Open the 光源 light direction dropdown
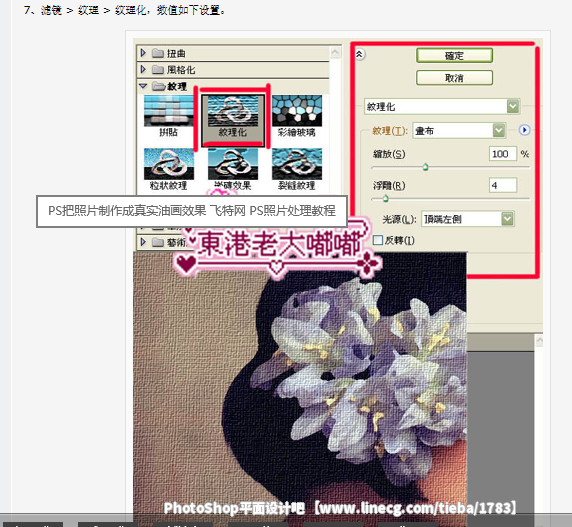 [507, 219]
